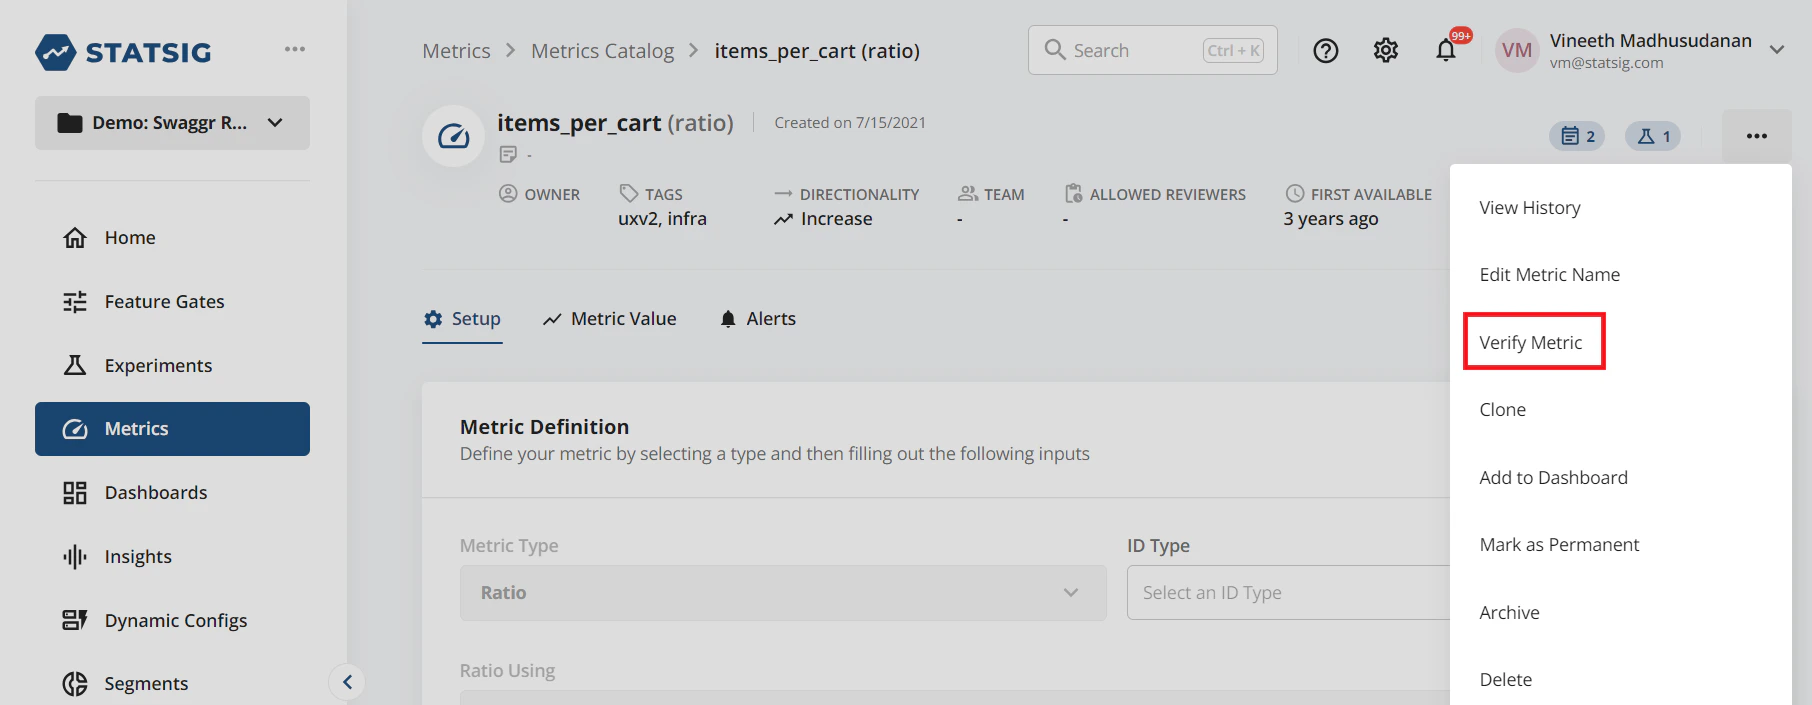Click the experiments badge showing 1

(x=1653, y=136)
